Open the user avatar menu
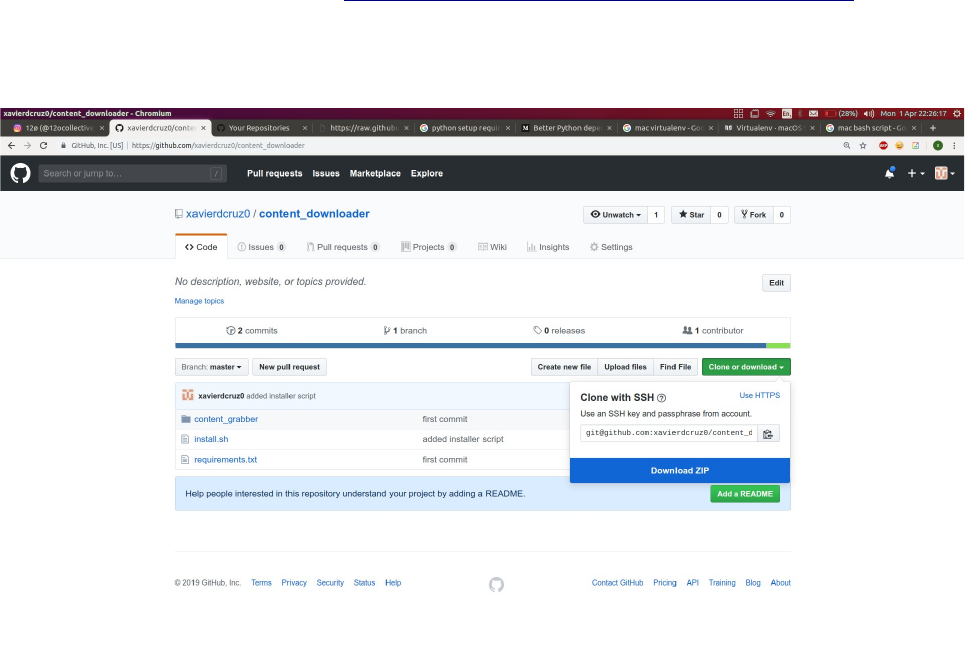 (x=945, y=174)
